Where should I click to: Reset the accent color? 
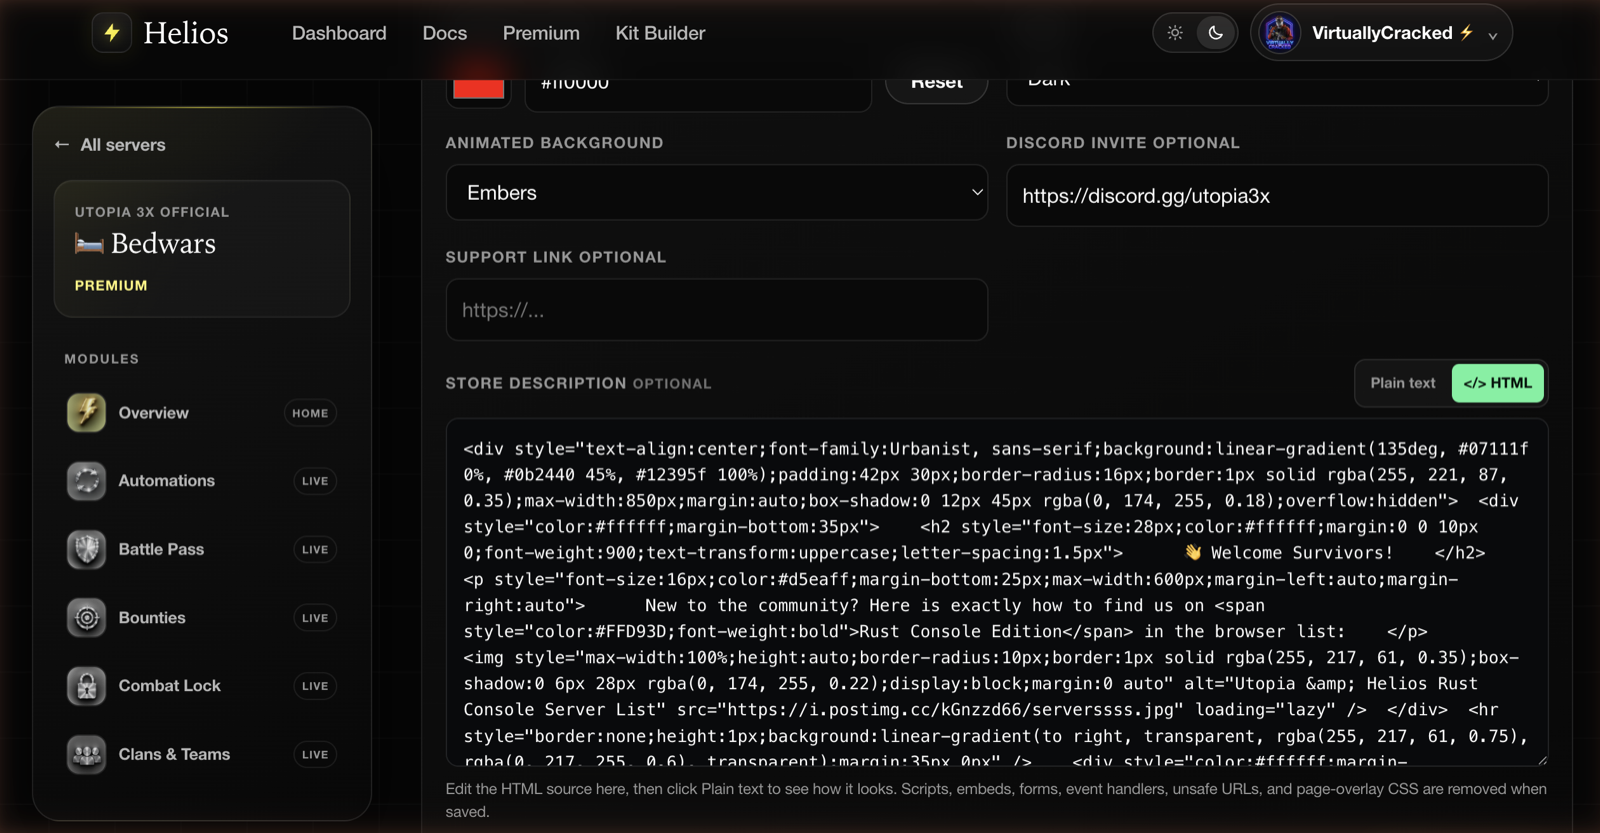(x=937, y=89)
